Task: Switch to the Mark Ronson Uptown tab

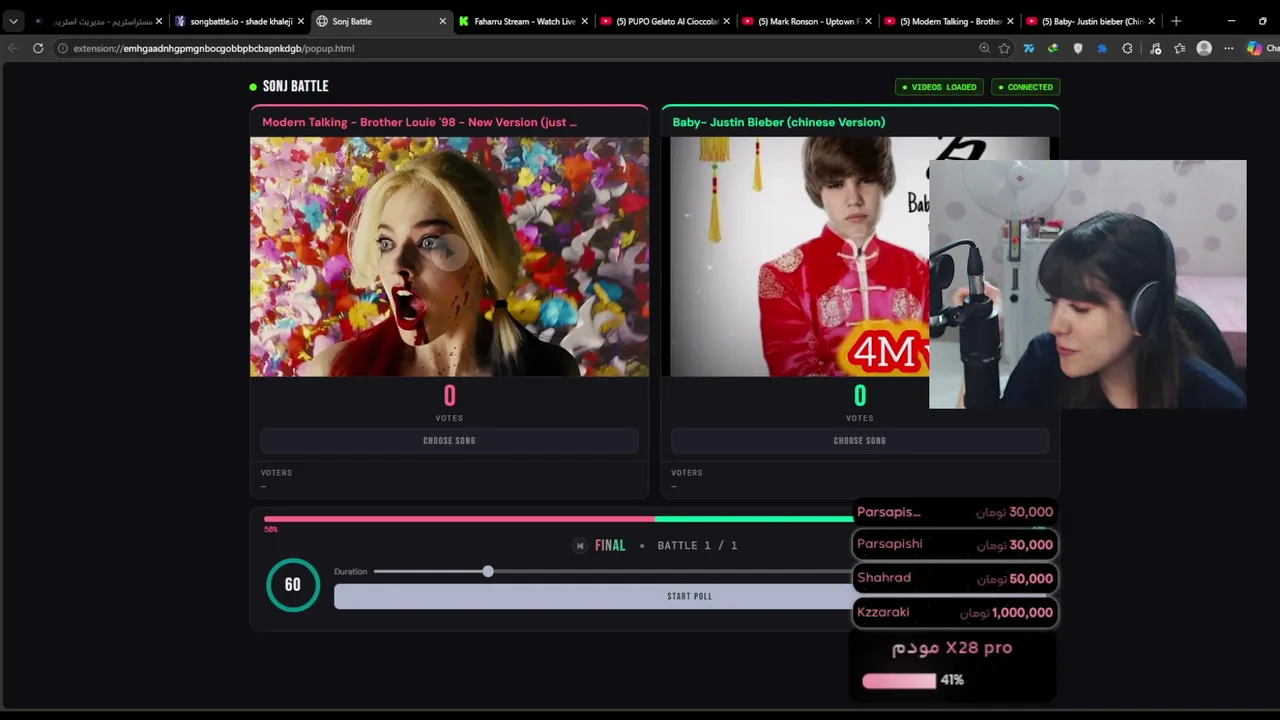Action: [x=808, y=21]
